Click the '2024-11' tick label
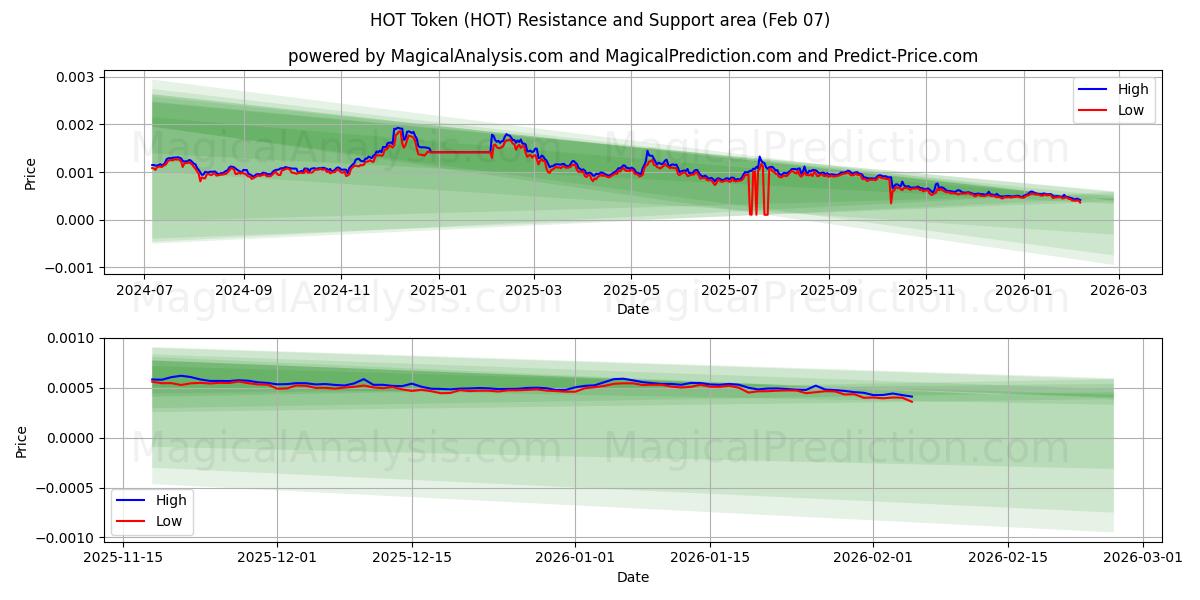Screen dimensions: 1200x600 [x=342, y=290]
